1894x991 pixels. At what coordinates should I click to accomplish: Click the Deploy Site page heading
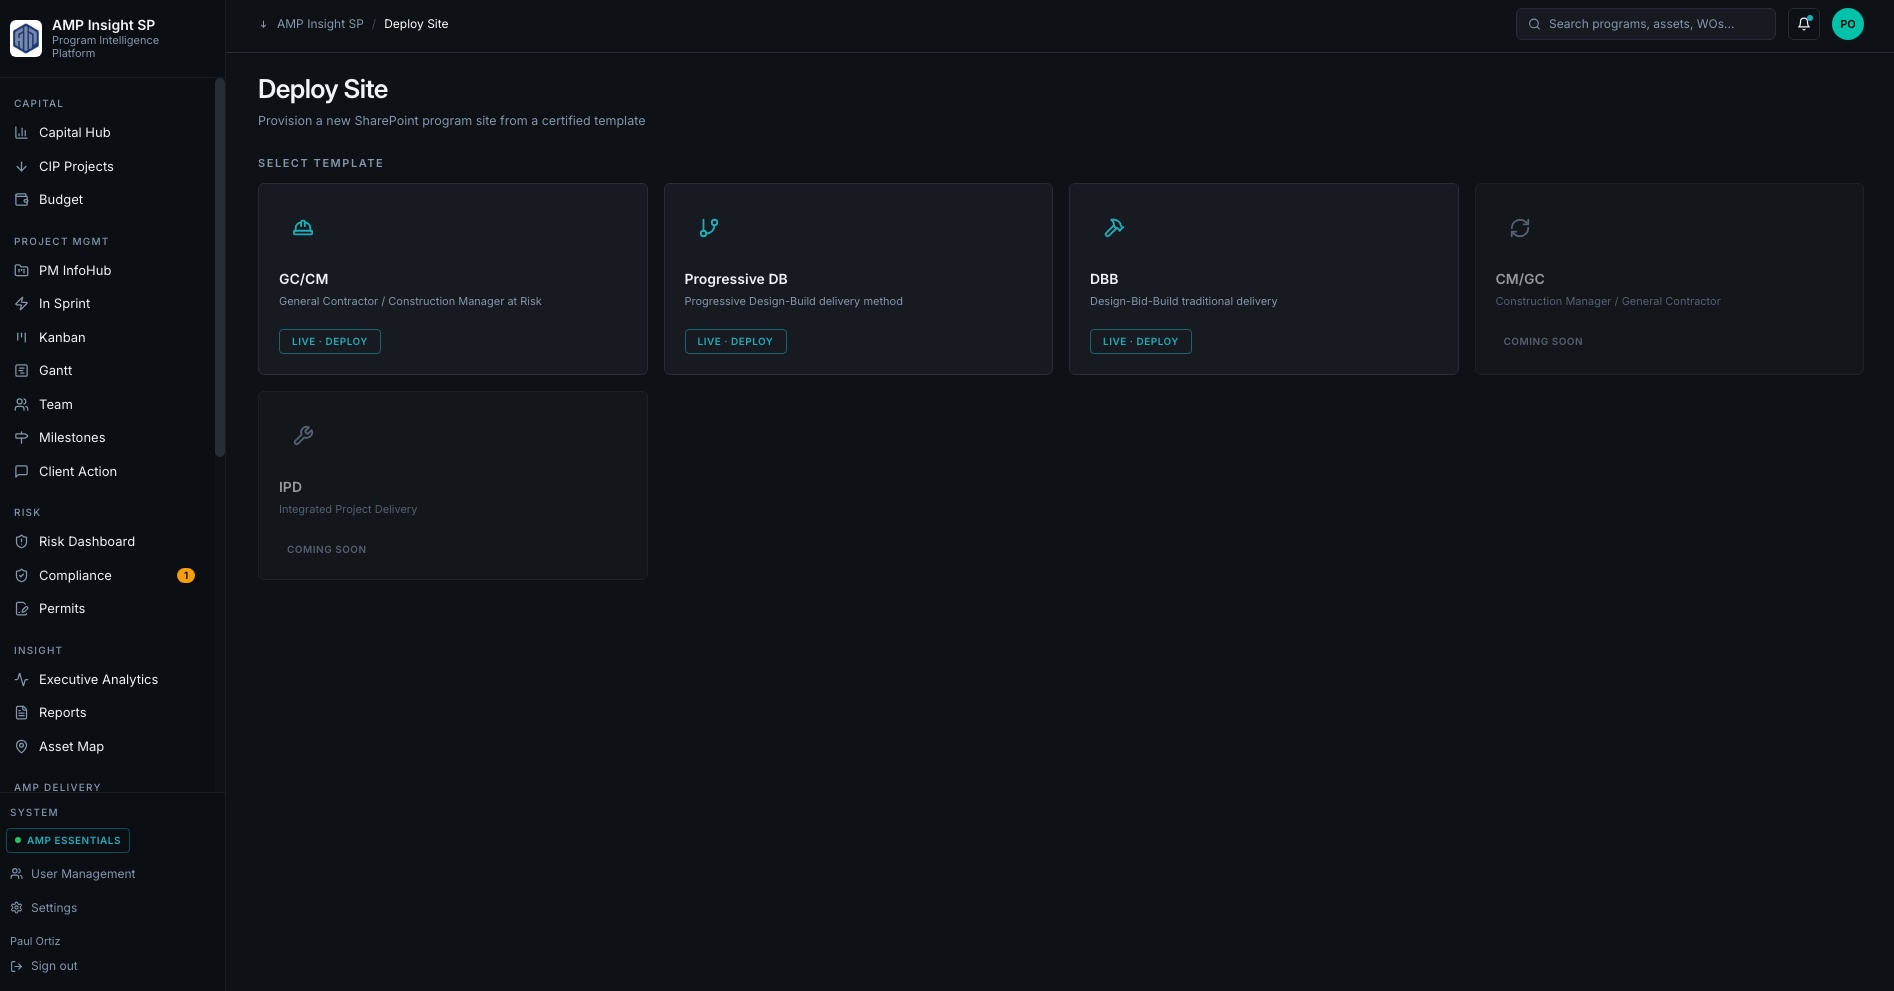tap(323, 89)
